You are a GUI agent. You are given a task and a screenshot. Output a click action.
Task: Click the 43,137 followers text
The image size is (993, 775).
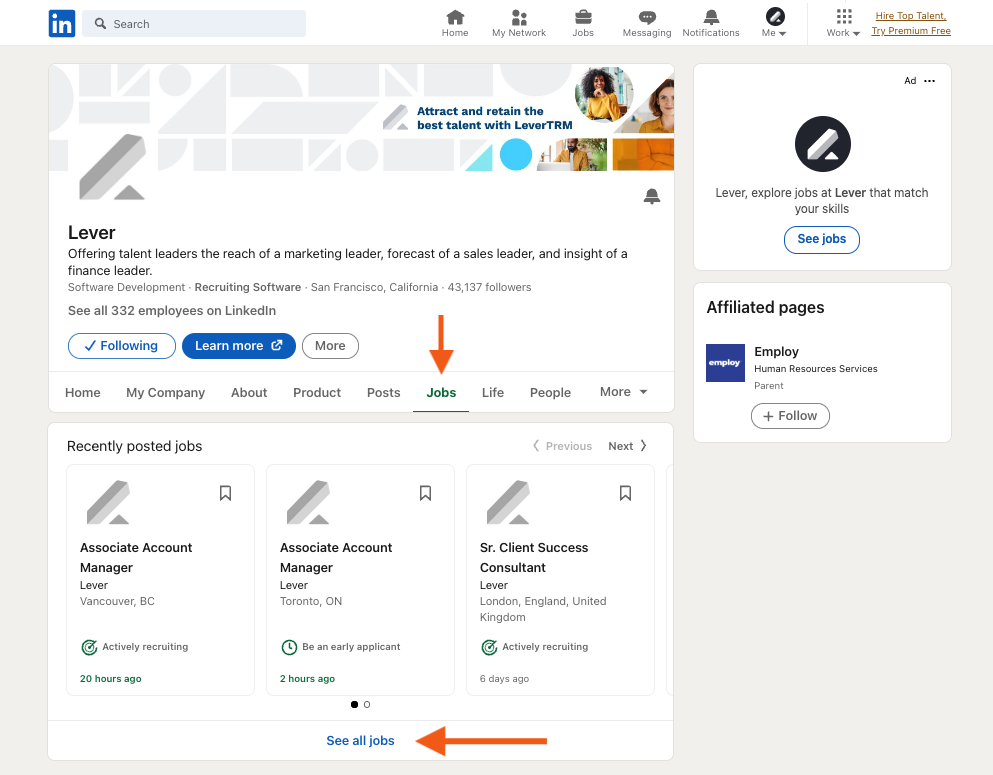(x=490, y=287)
